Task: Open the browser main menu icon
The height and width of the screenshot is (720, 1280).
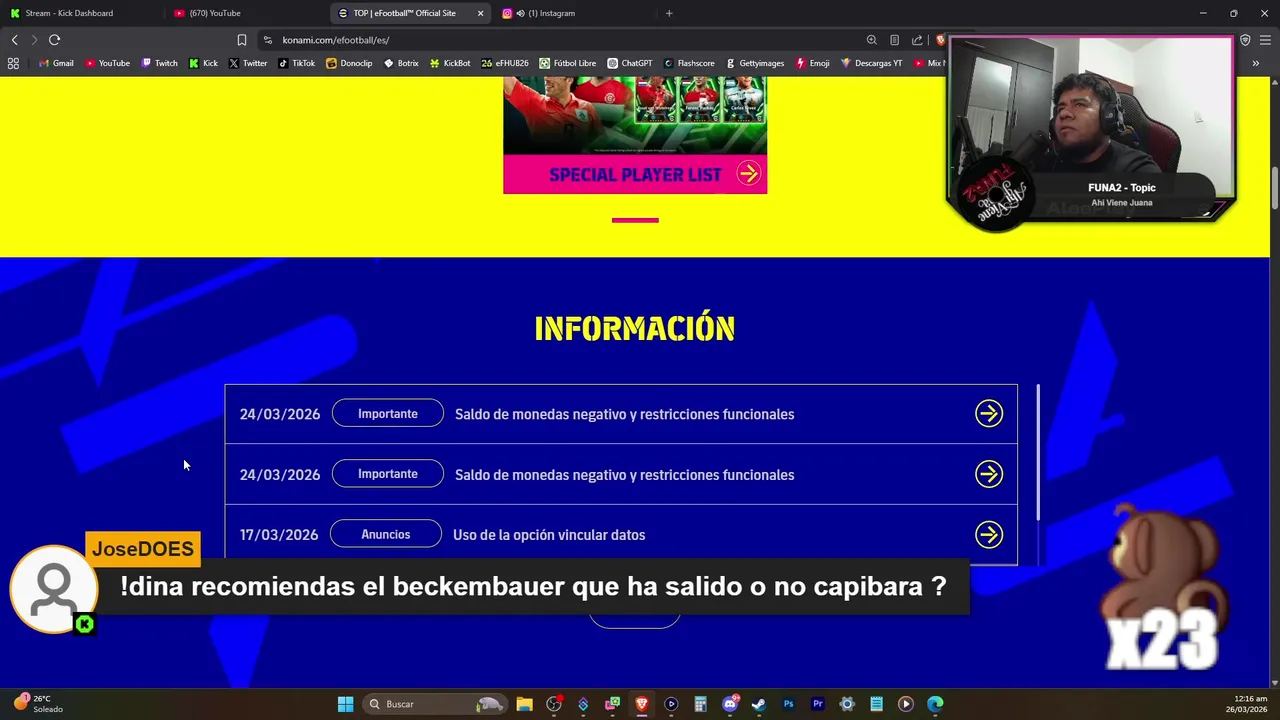Action: (1266, 40)
